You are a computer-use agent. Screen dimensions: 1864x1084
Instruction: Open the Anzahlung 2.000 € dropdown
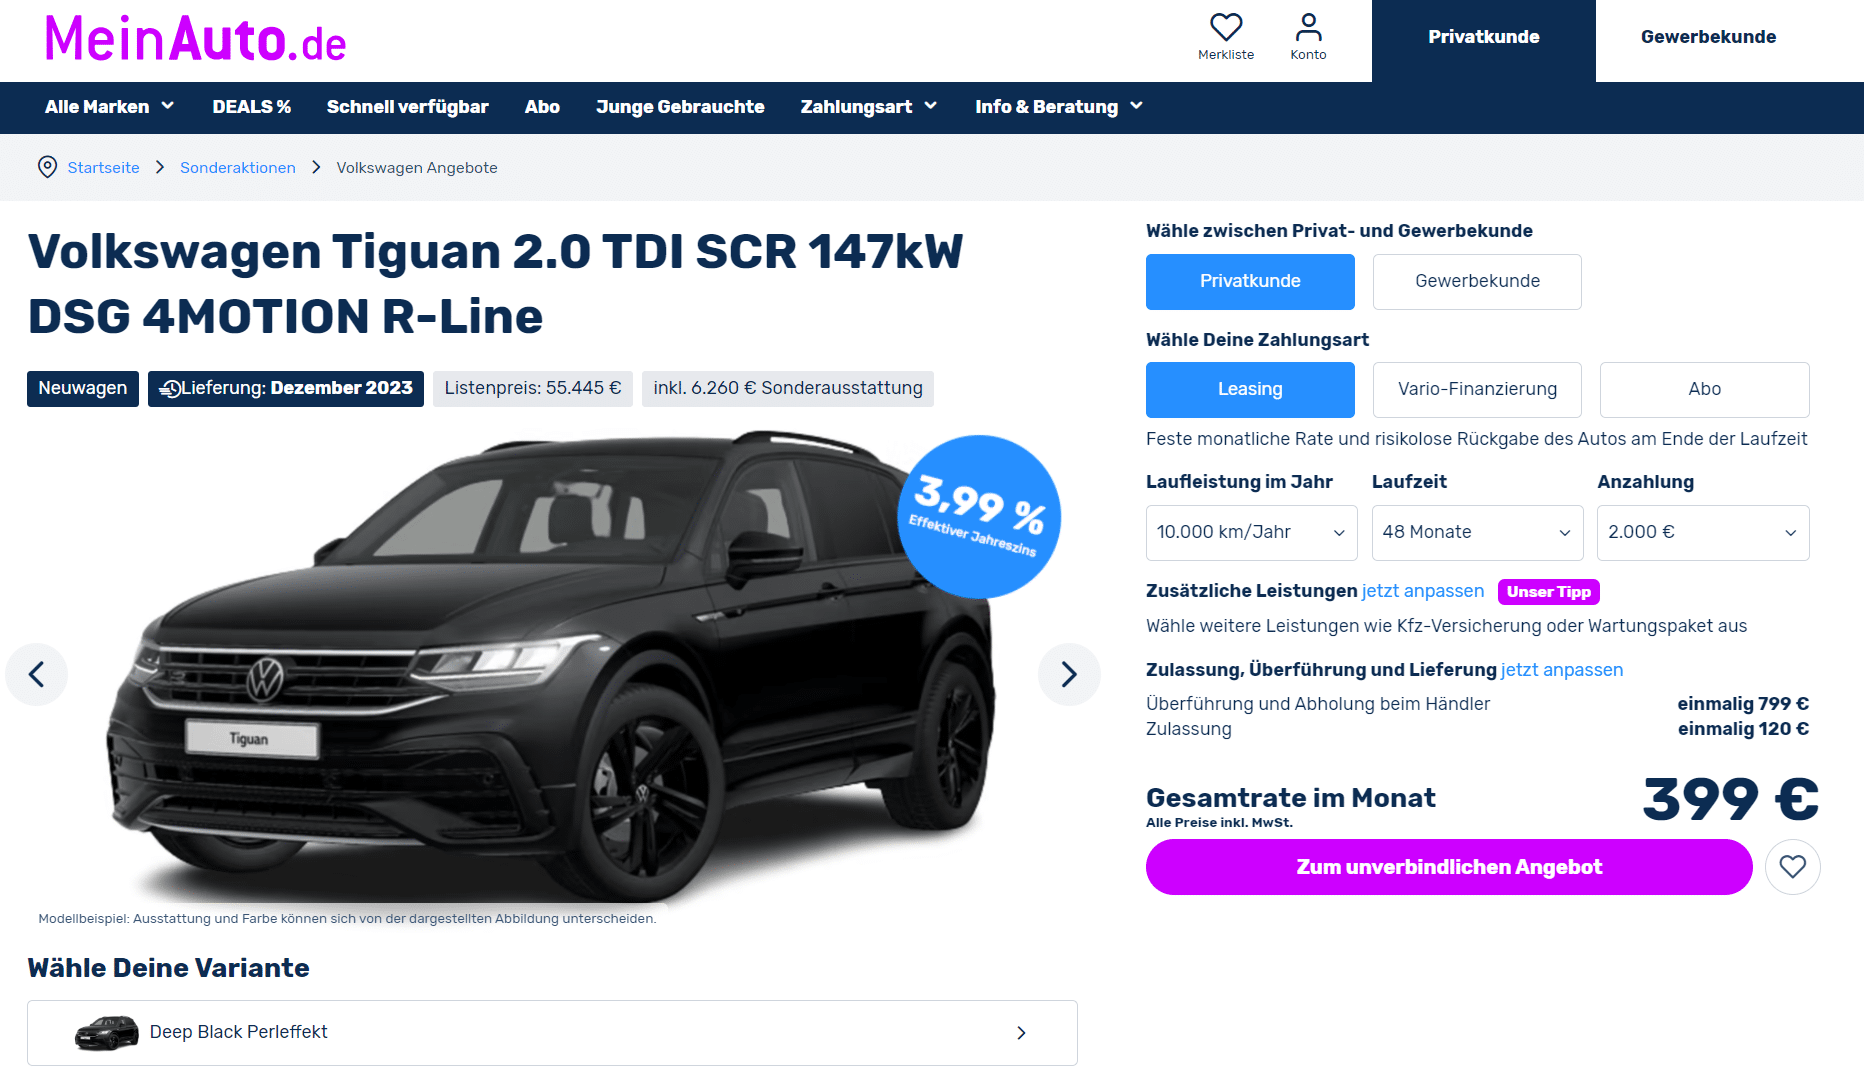(x=1703, y=533)
